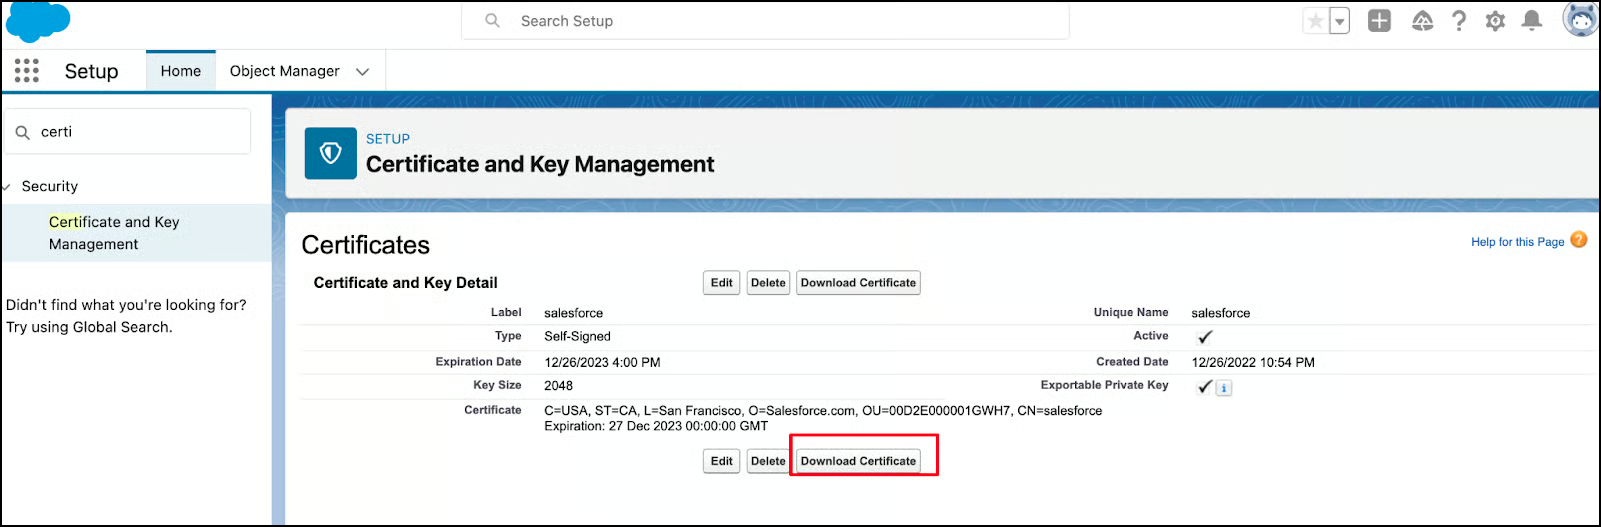
Task: Click the 'Certificates' page heading
Action: 366,245
